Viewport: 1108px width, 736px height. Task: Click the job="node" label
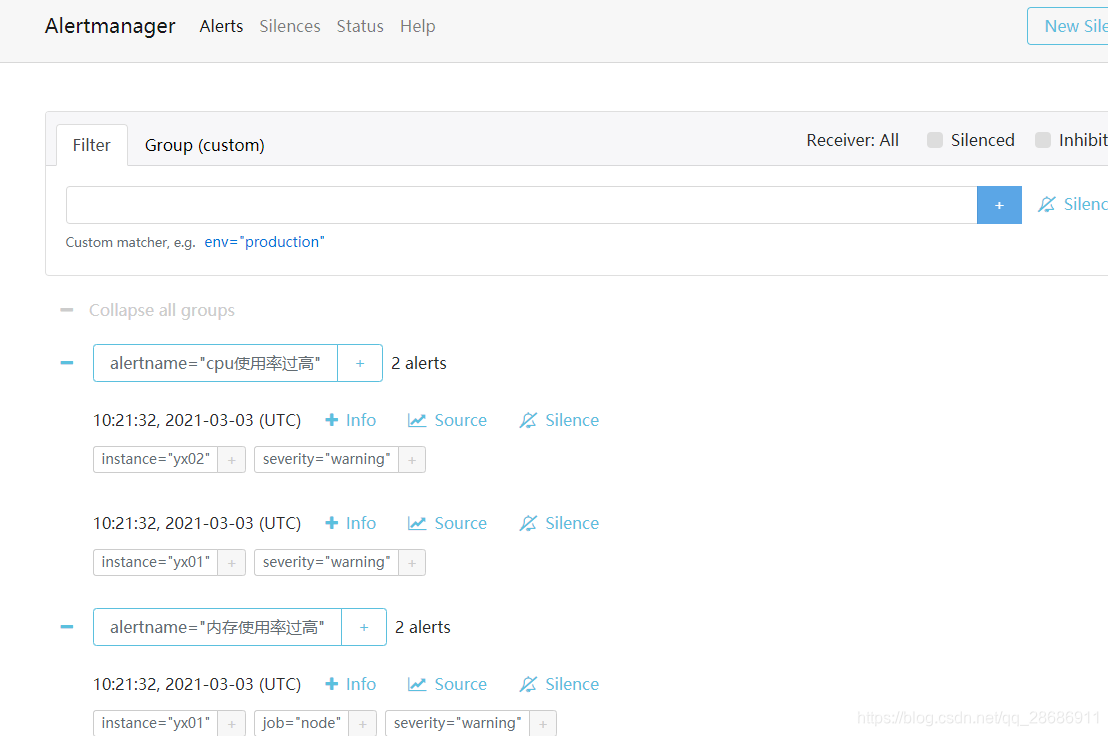[x=301, y=723]
